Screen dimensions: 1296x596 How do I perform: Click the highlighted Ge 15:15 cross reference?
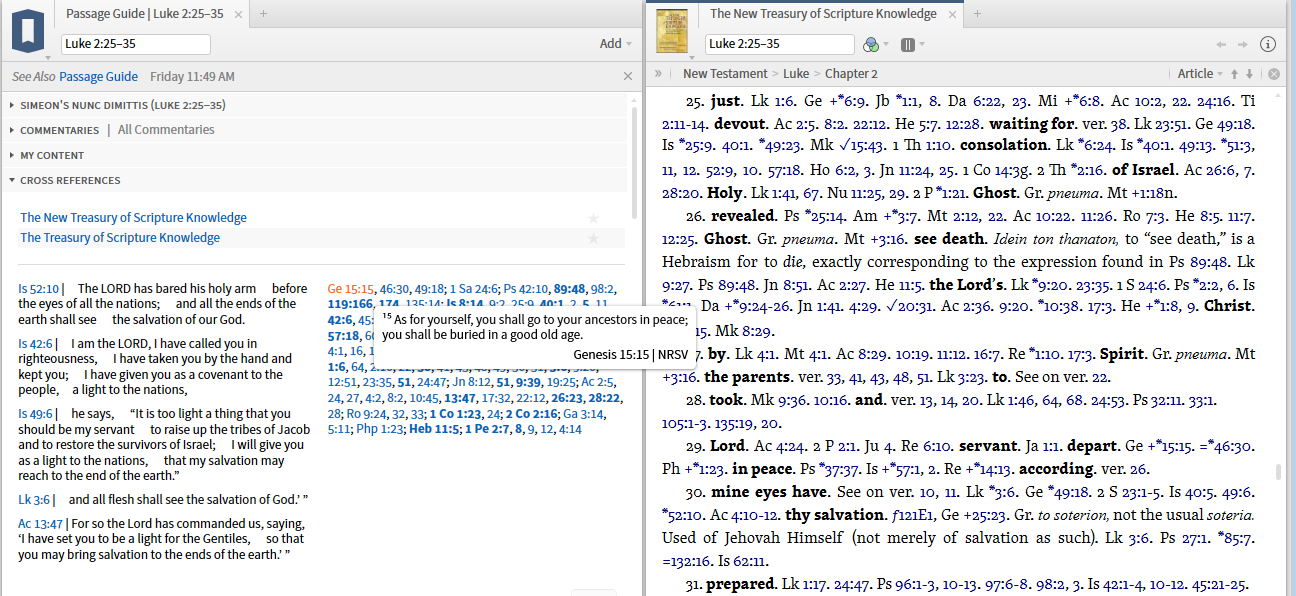coord(350,289)
